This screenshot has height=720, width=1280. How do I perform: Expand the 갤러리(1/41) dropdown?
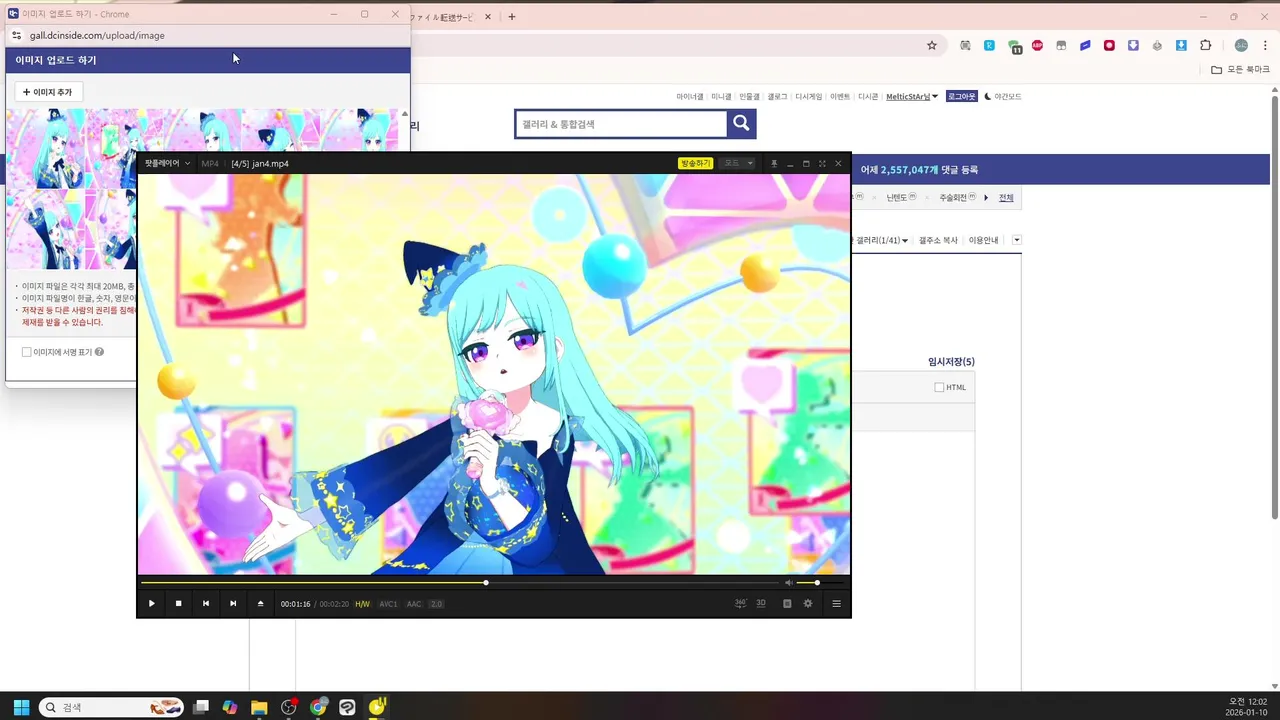pyautogui.click(x=882, y=240)
